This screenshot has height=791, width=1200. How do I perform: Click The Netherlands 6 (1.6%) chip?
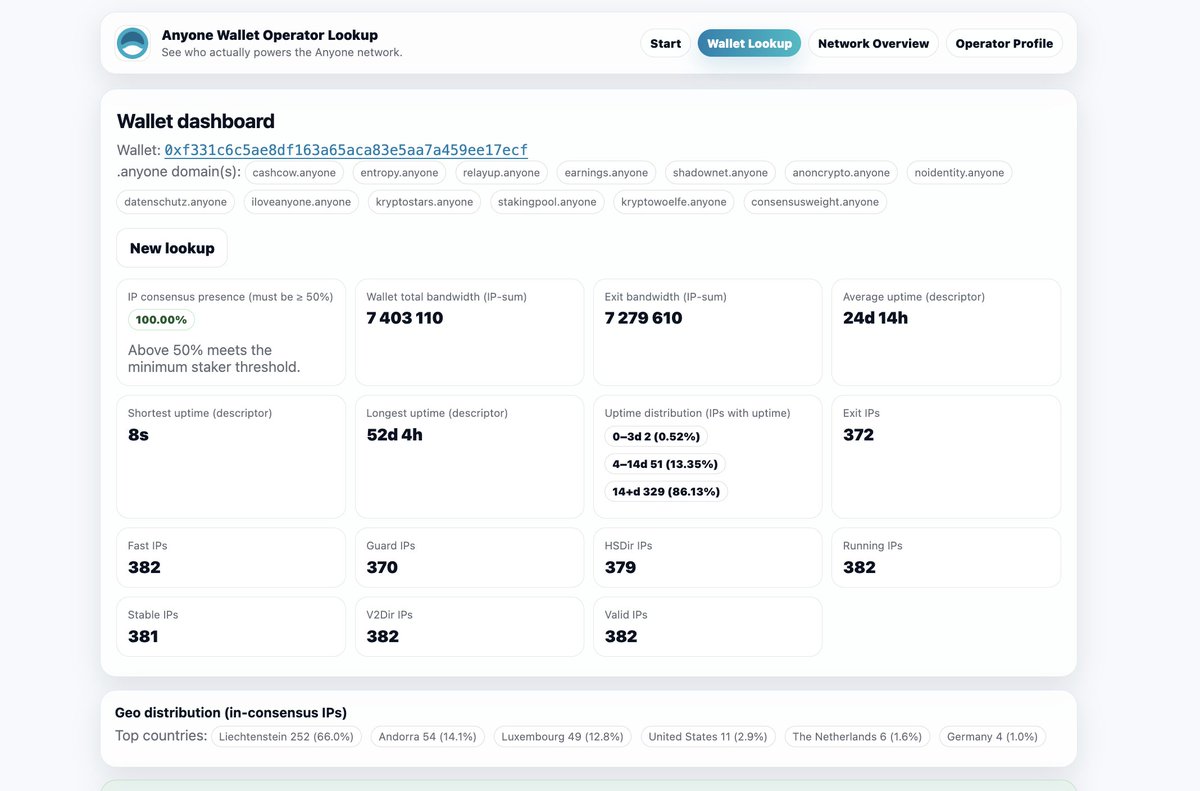click(x=857, y=737)
